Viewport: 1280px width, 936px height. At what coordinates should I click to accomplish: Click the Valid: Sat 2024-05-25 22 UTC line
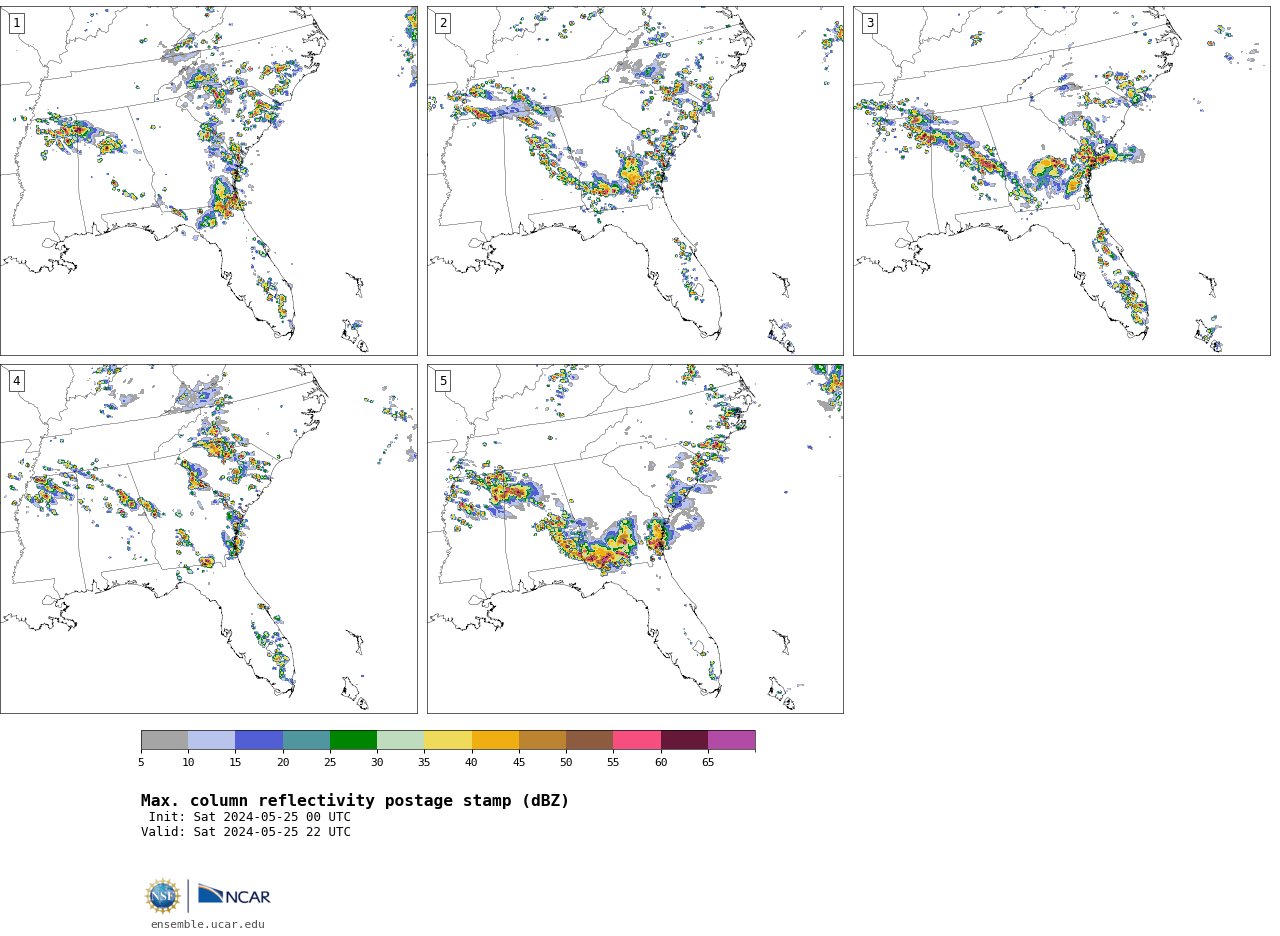click(x=246, y=832)
